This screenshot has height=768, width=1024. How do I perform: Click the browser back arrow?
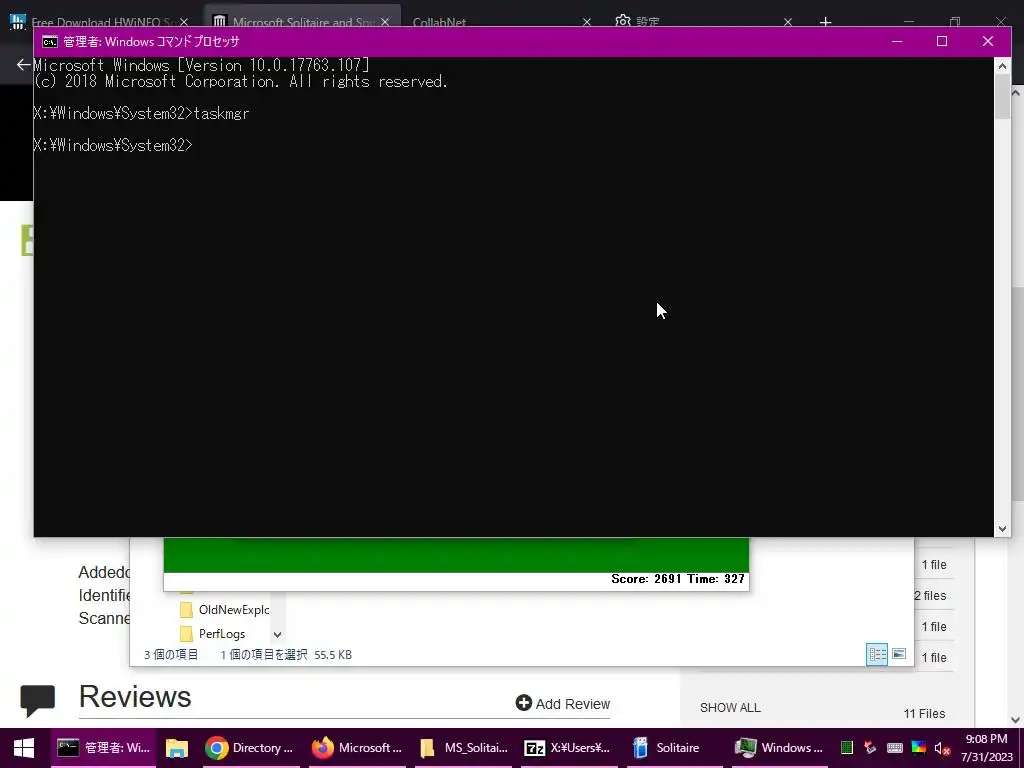click(x=23, y=65)
